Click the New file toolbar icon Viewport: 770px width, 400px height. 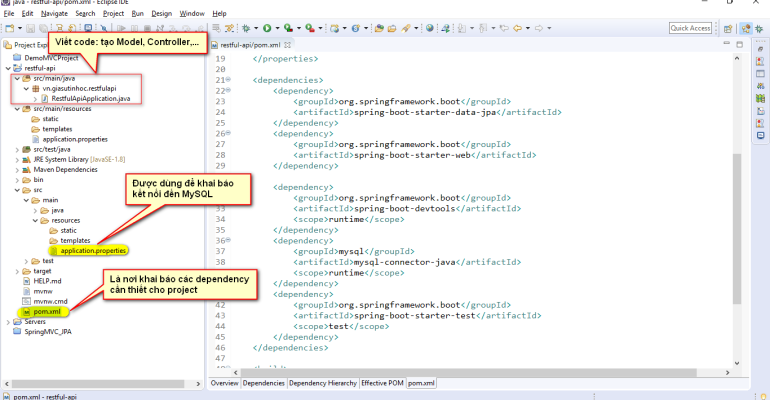click(10, 28)
